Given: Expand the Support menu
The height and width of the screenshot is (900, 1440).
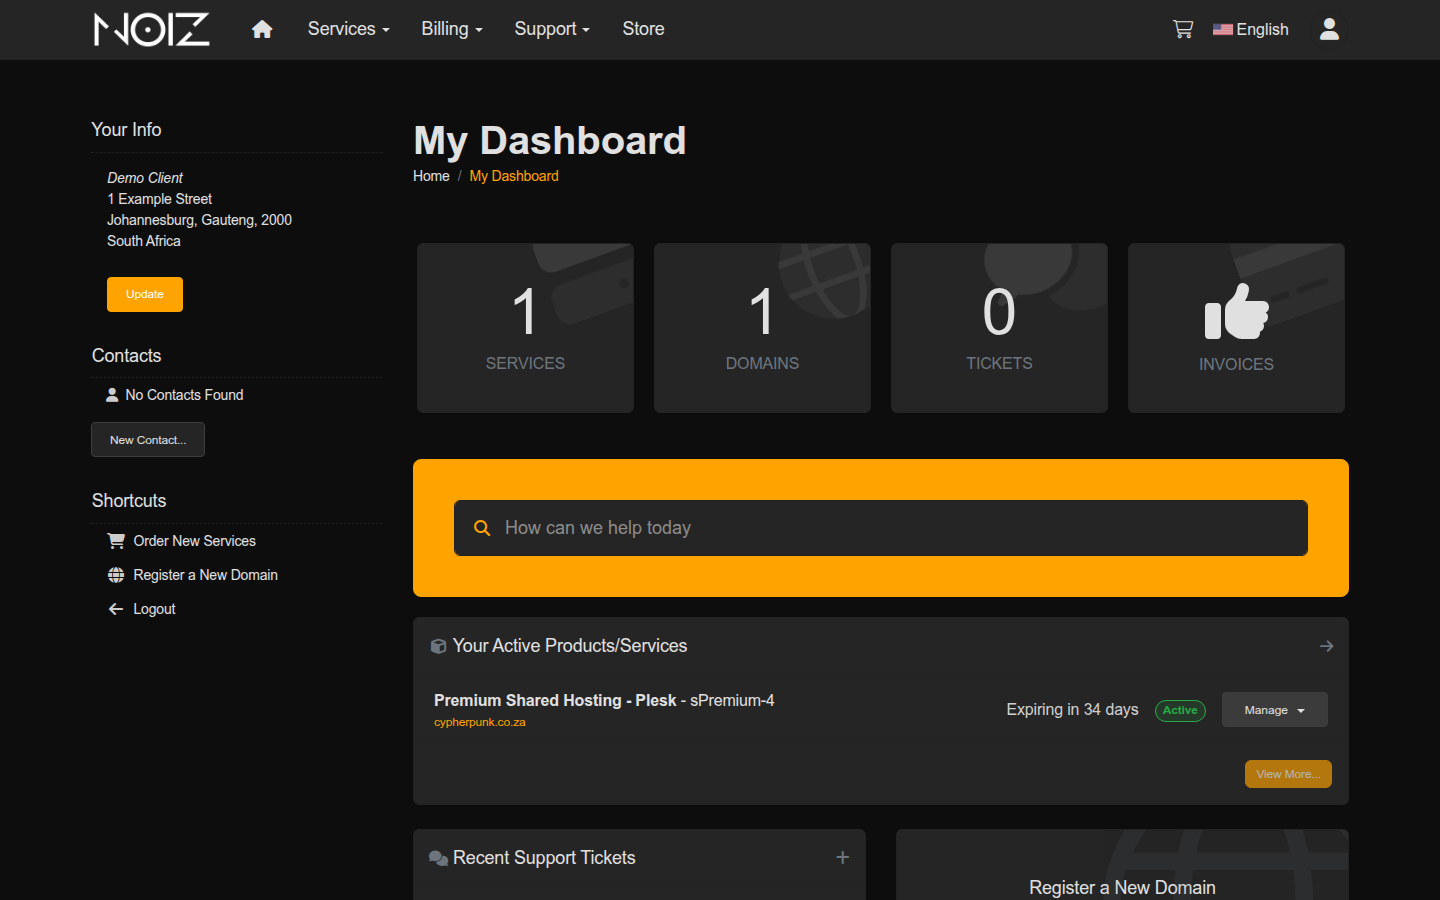Looking at the screenshot, I should click(x=552, y=29).
